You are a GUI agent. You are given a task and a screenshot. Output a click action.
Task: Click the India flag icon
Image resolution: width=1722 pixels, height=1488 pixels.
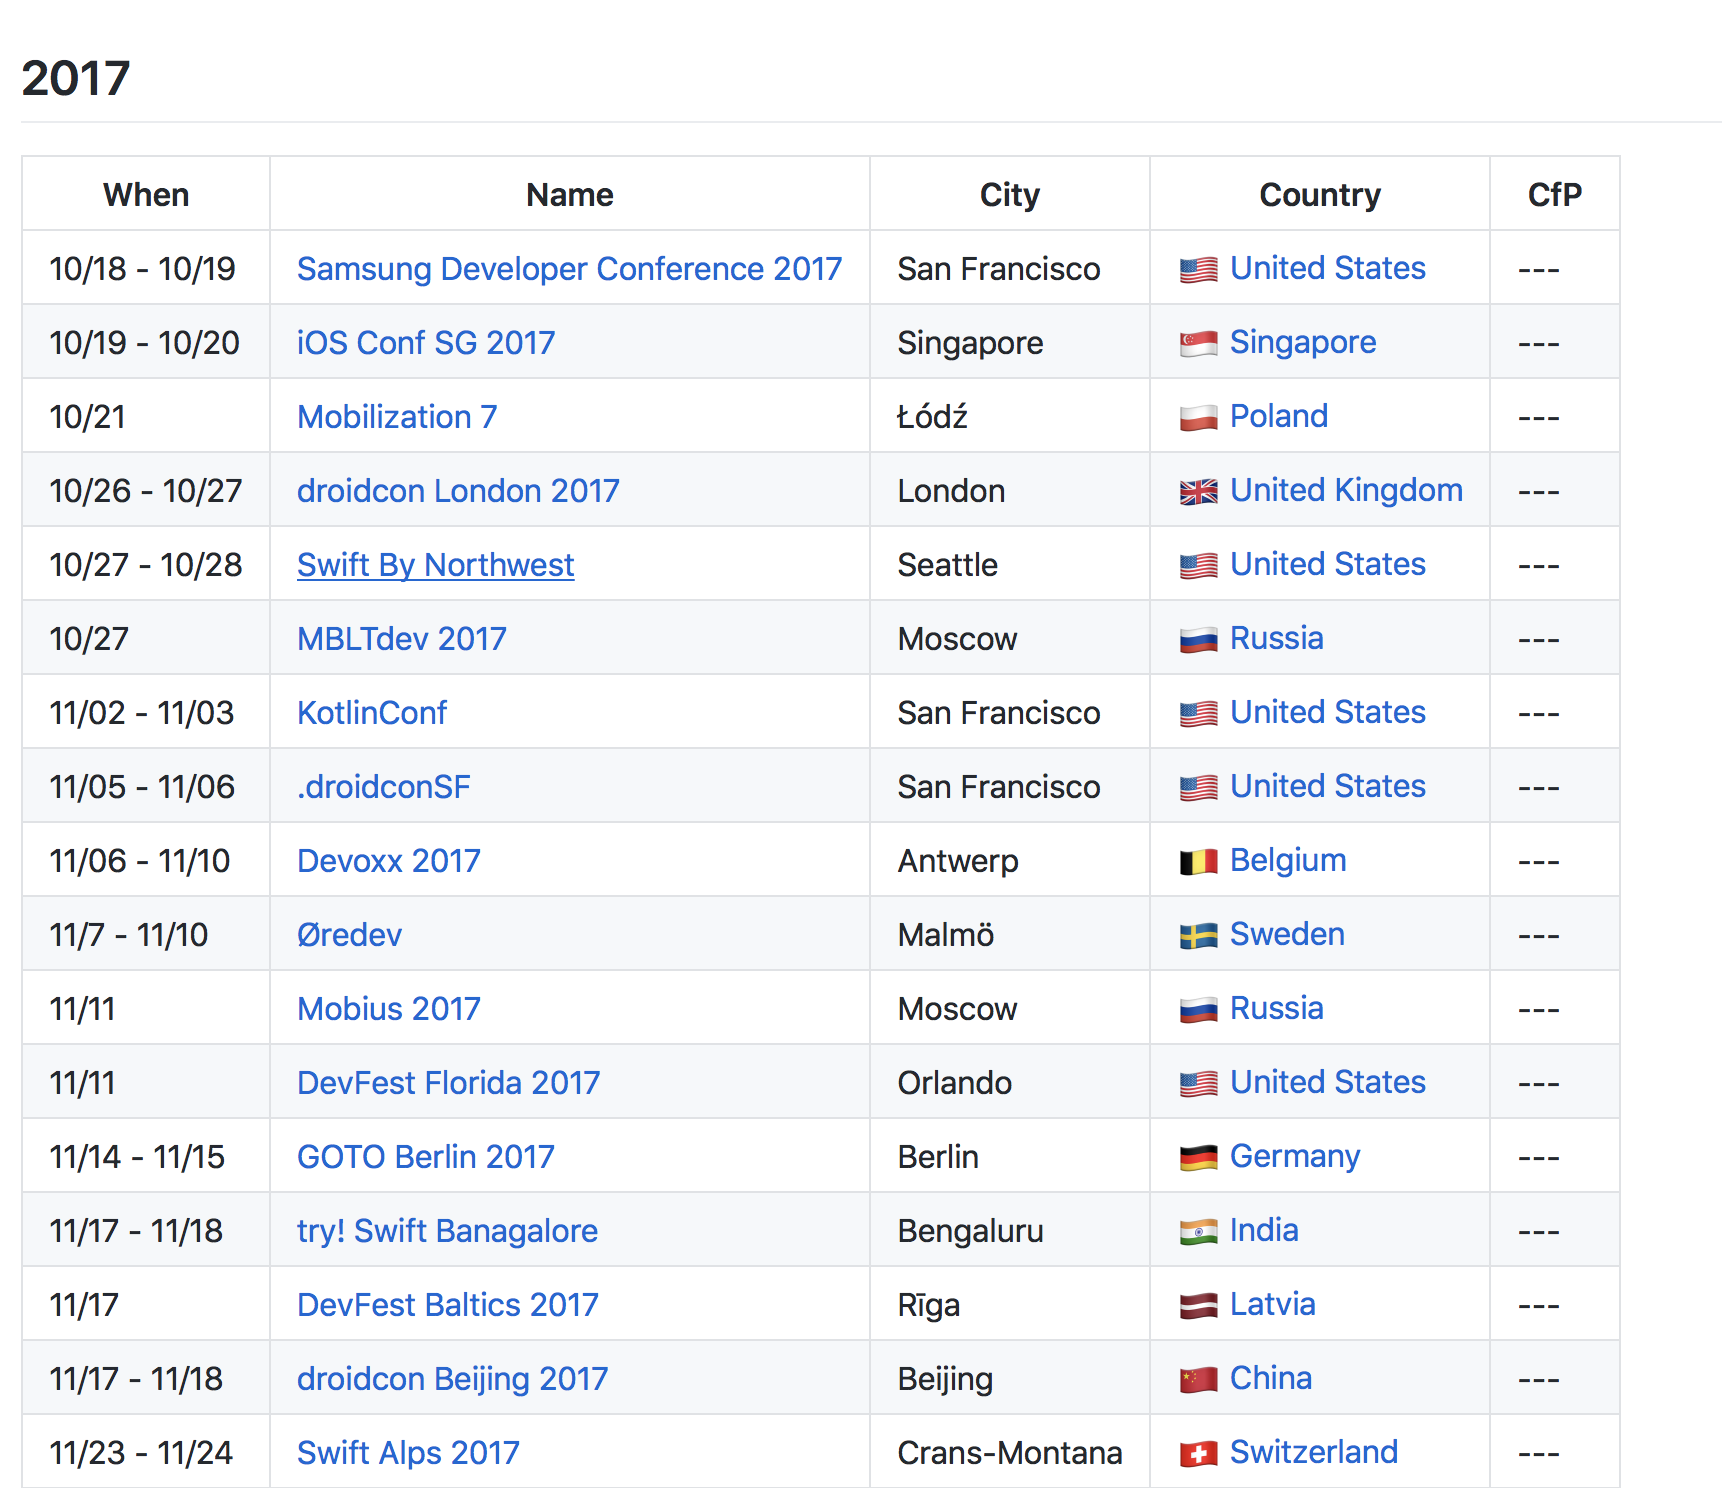pyautogui.click(x=1198, y=1232)
